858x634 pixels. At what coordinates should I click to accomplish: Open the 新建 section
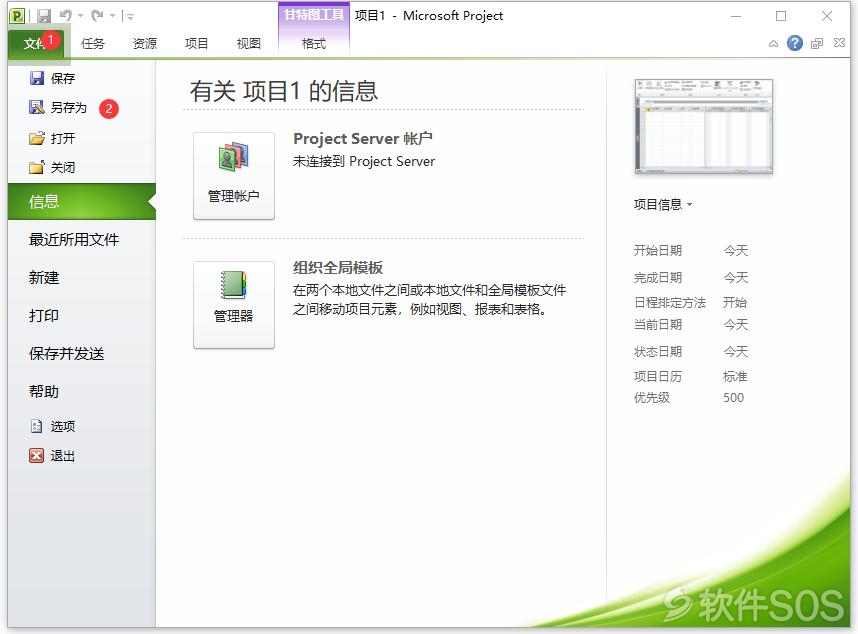tap(44, 277)
